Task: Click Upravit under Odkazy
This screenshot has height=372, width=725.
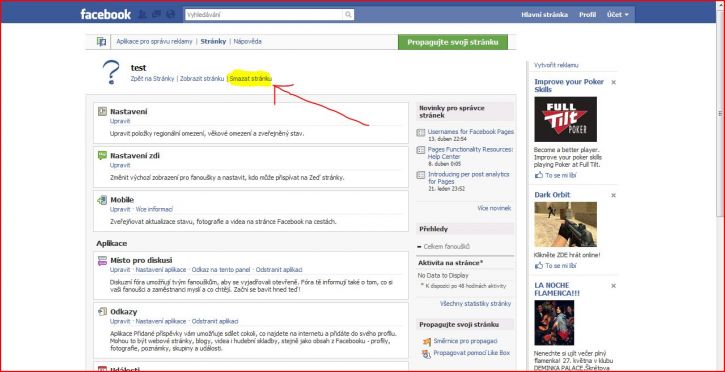Action: [x=120, y=321]
